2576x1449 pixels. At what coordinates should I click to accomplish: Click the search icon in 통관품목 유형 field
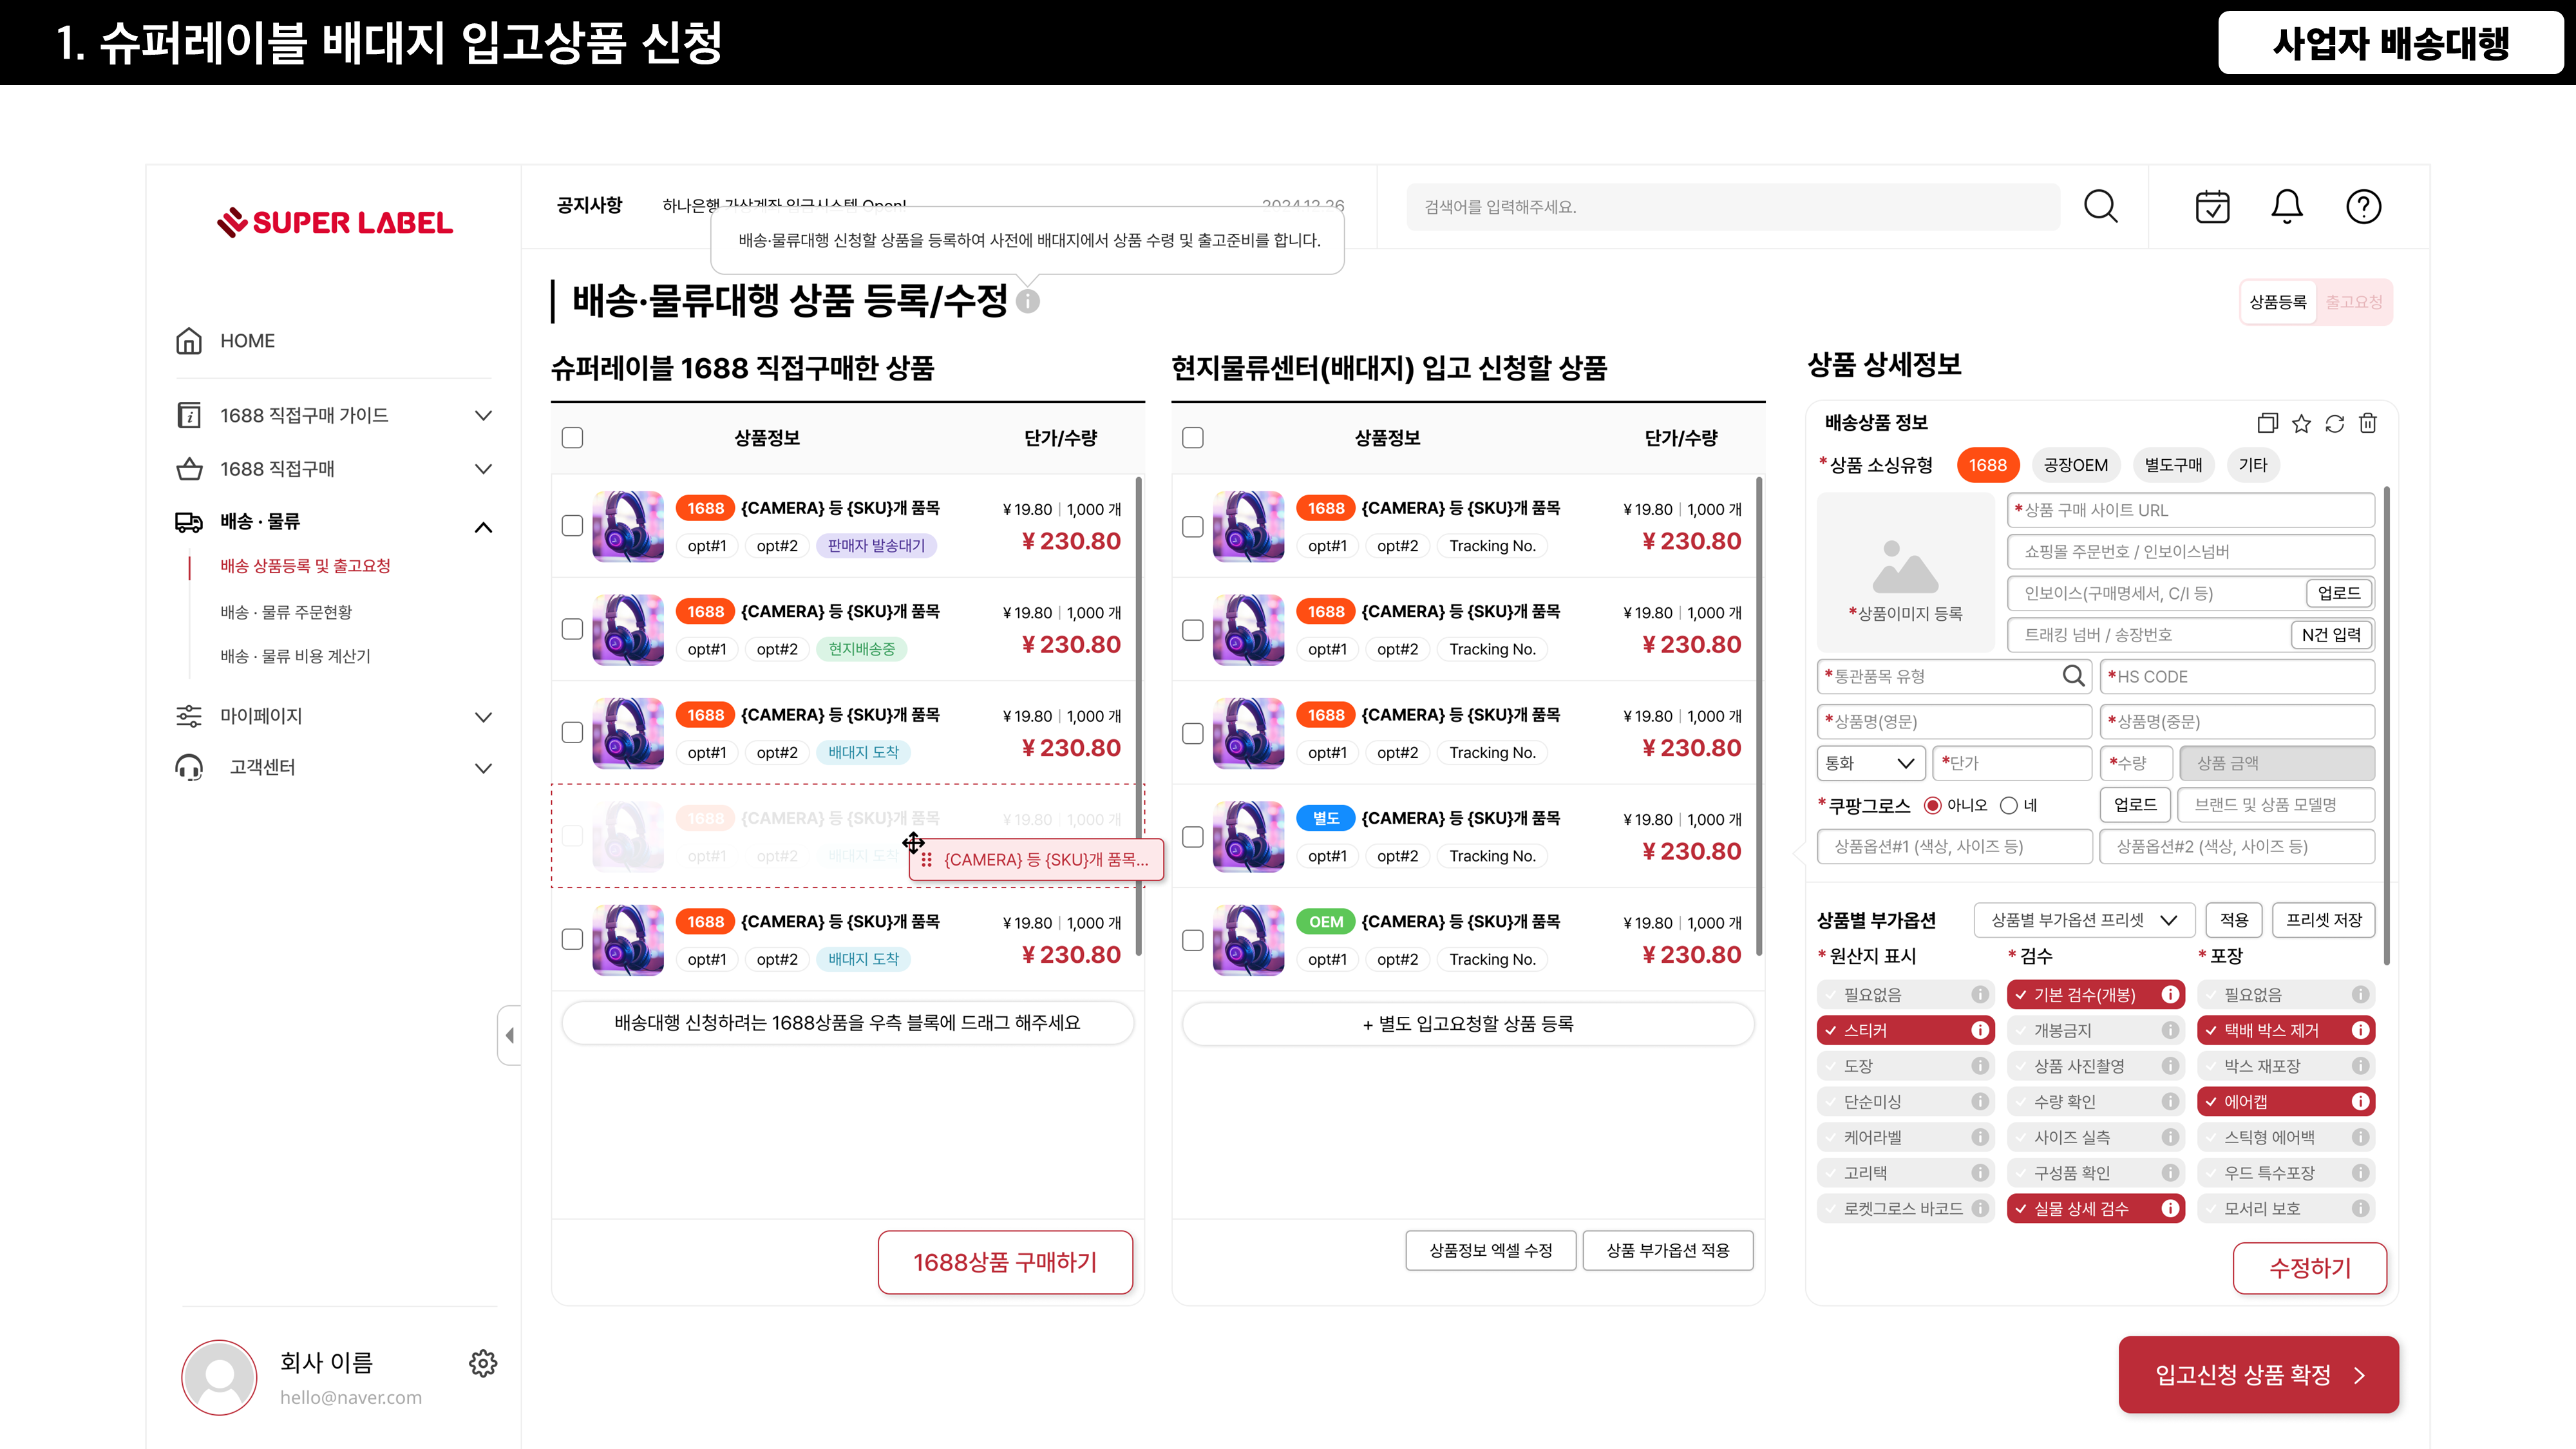2073,676
